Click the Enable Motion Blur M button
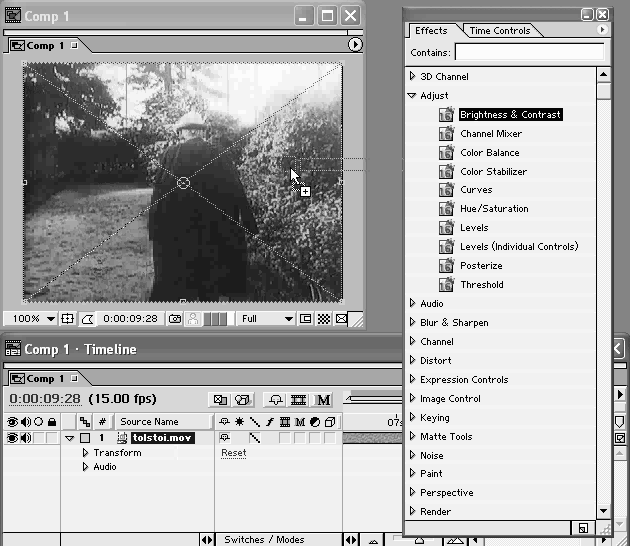Screen dimensions: 630x546 [x=323, y=400]
